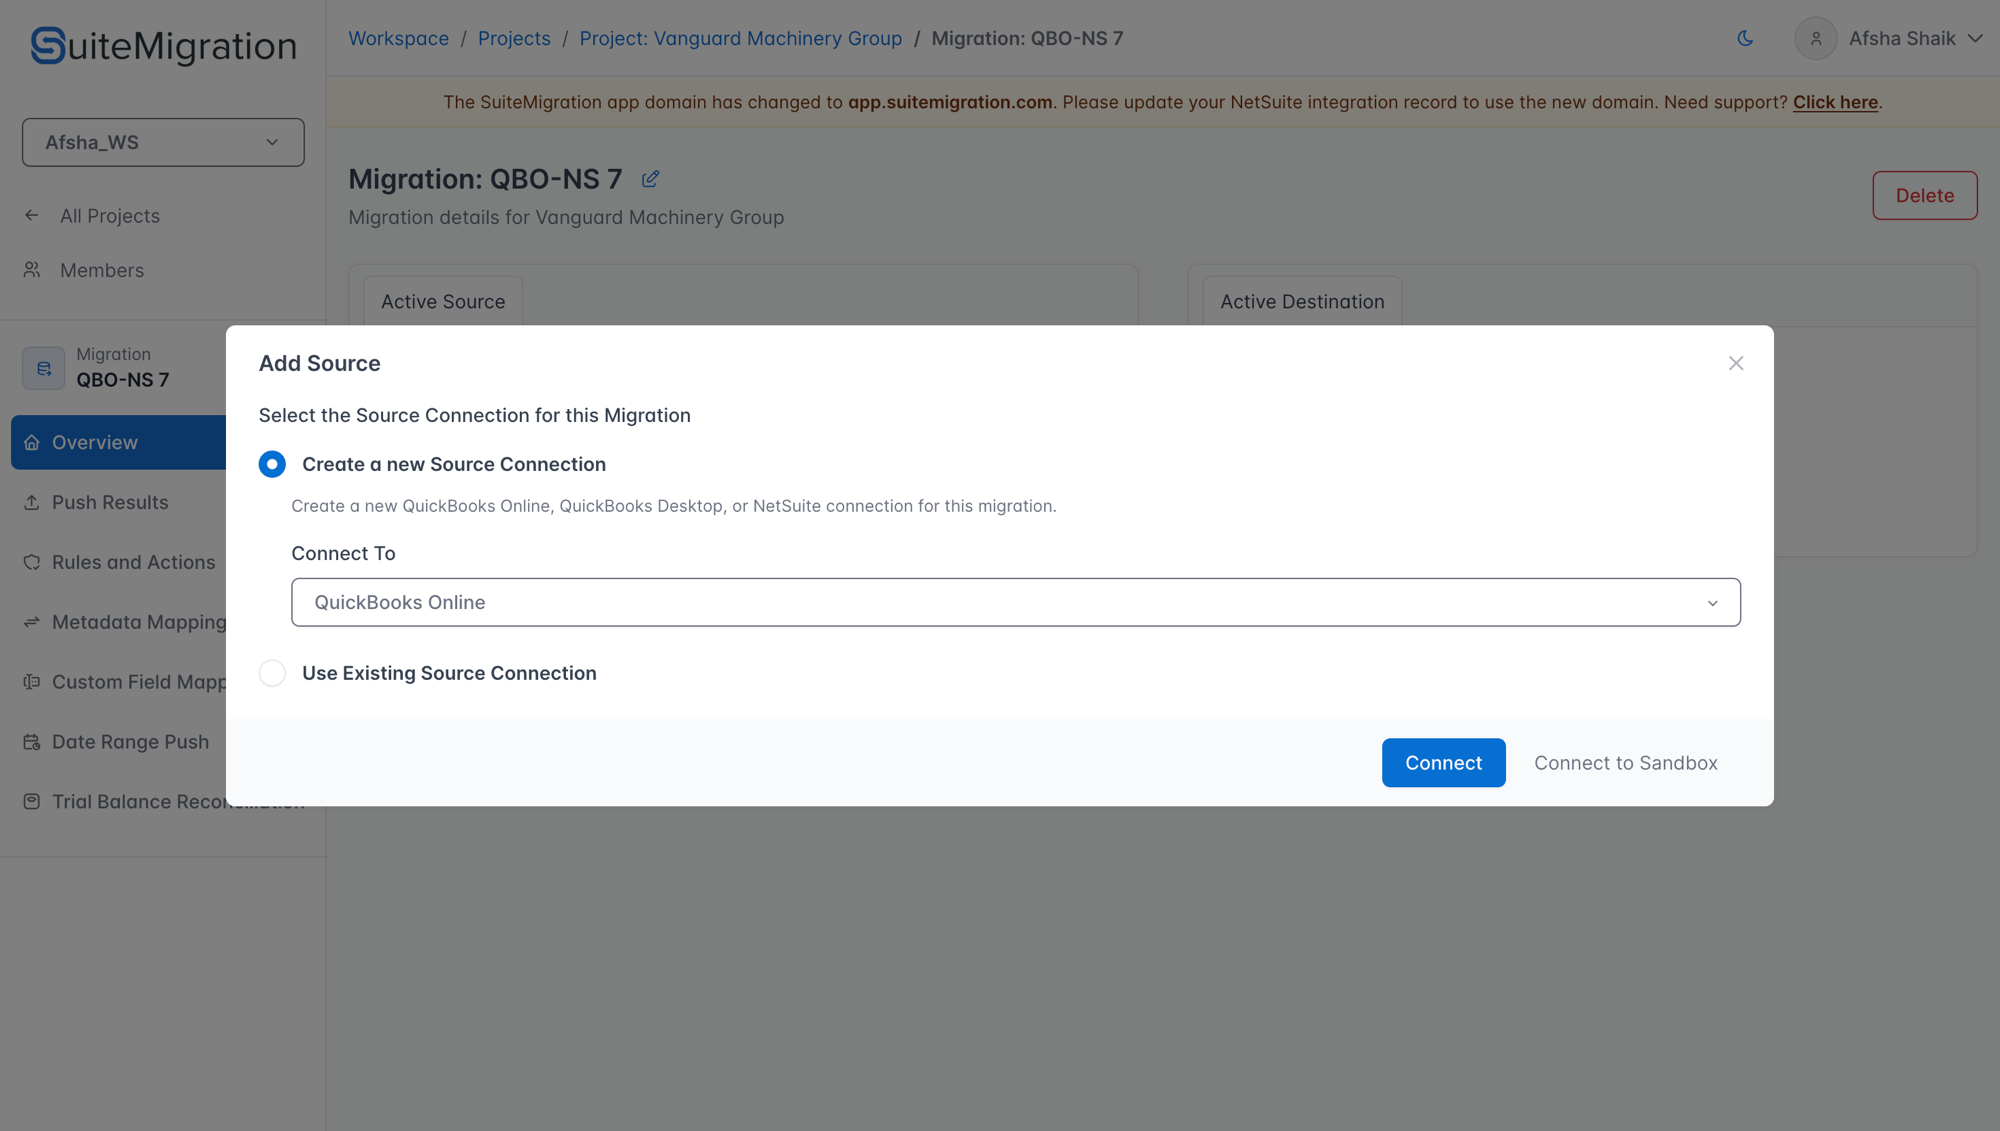Click the Date Range Push calendar icon
This screenshot has height=1131, width=2000.
[x=32, y=742]
